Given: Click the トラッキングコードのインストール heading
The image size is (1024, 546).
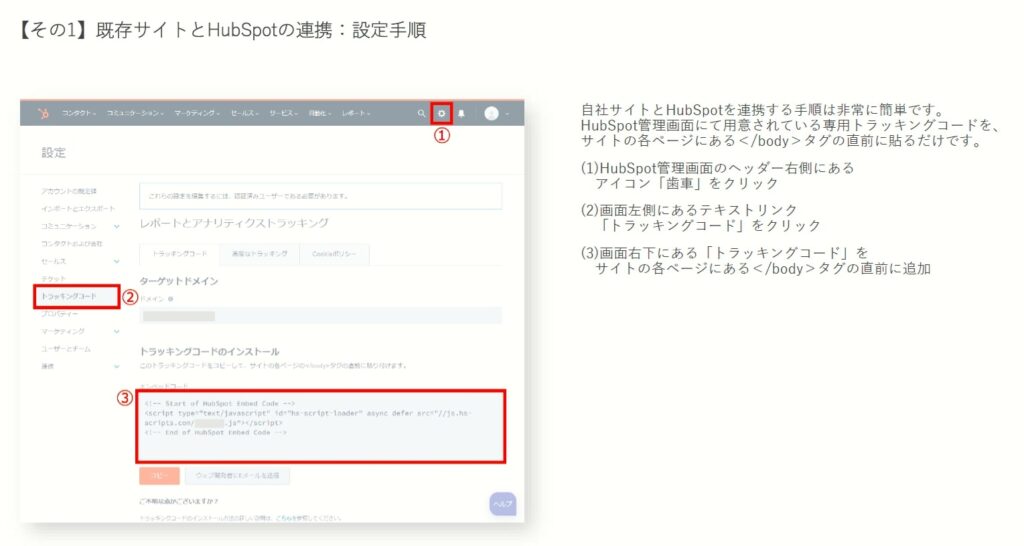Looking at the screenshot, I should (x=210, y=351).
